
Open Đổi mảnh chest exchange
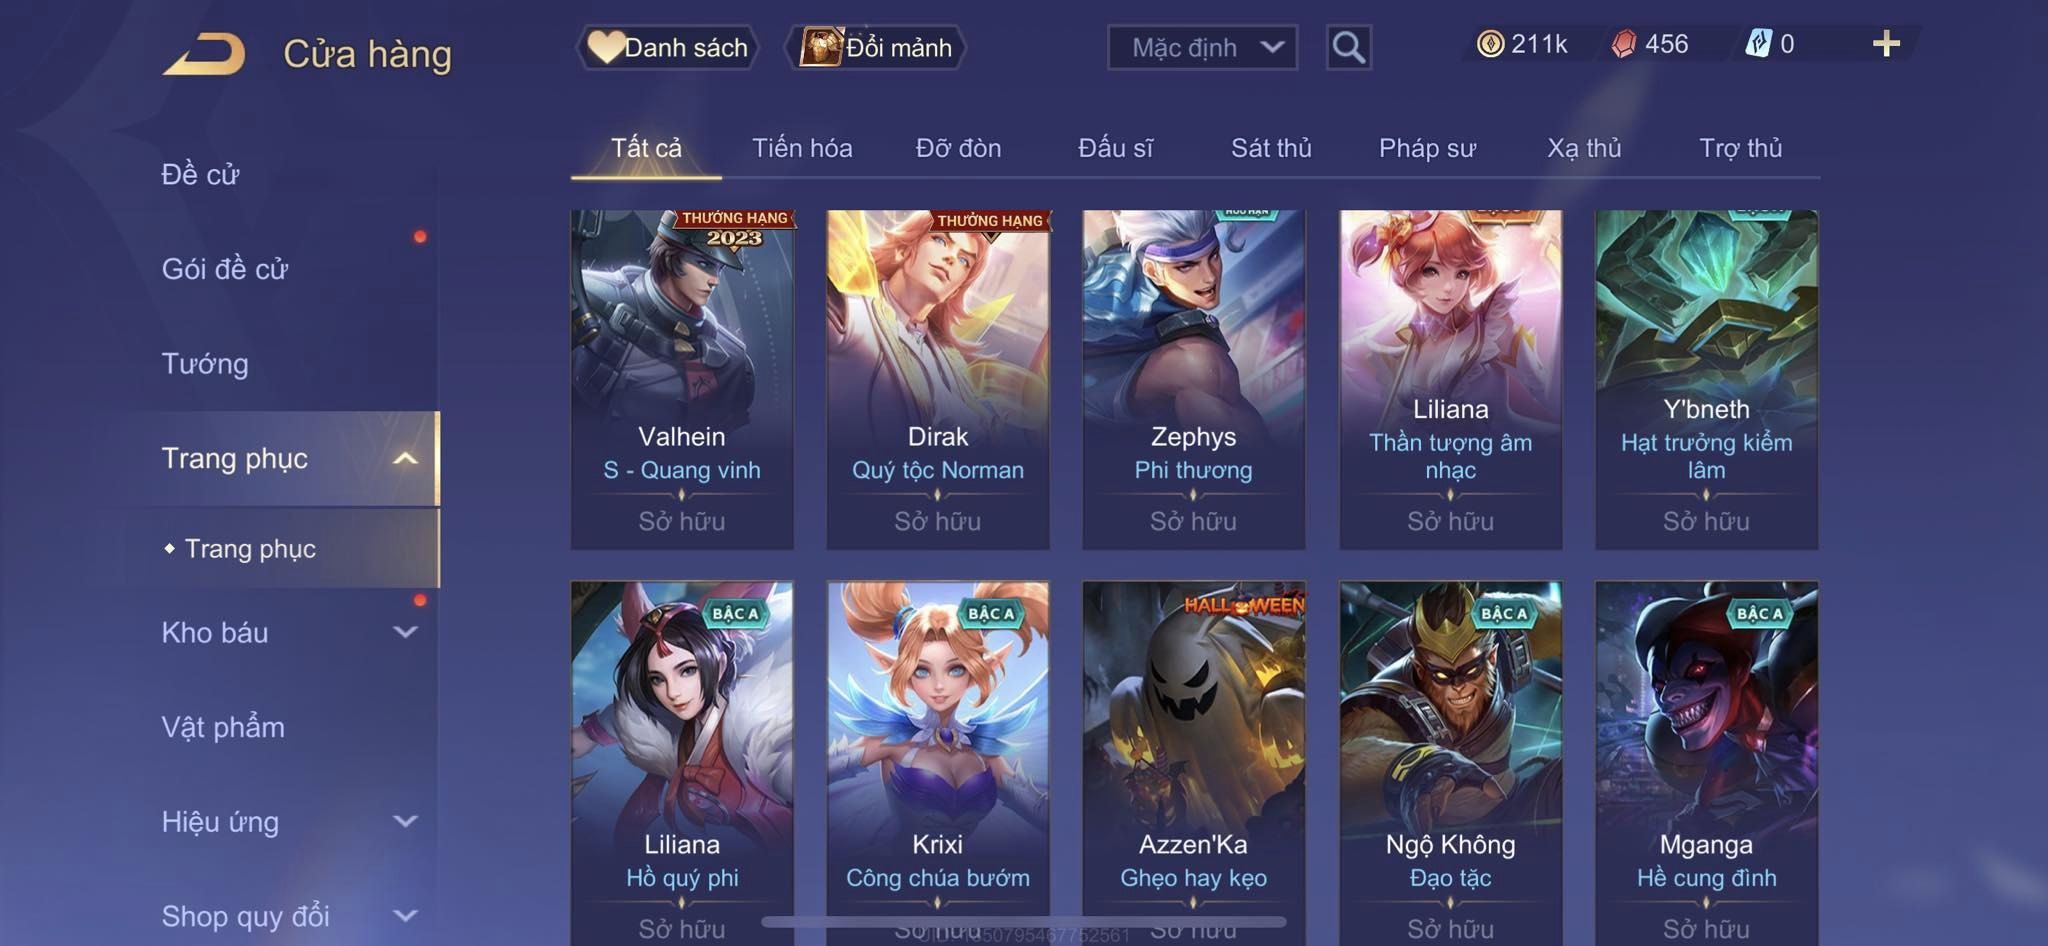[877, 47]
